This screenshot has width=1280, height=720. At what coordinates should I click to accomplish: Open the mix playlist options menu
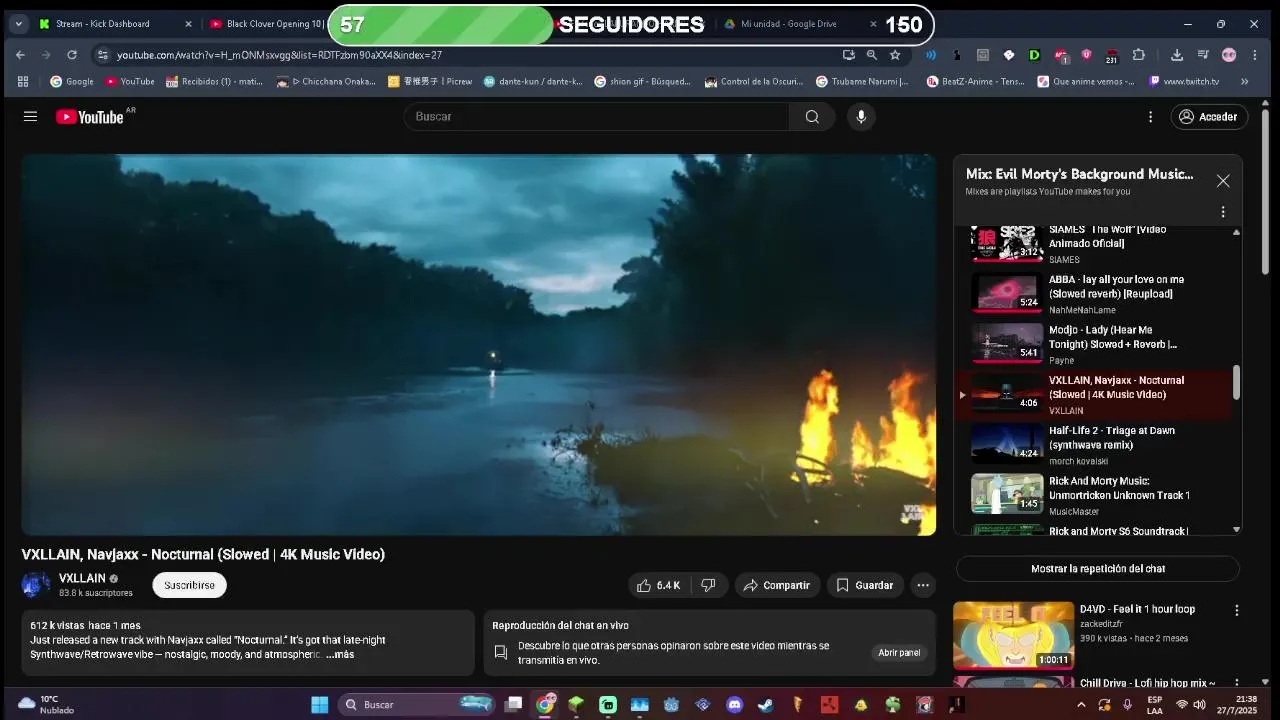(1222, 212)
